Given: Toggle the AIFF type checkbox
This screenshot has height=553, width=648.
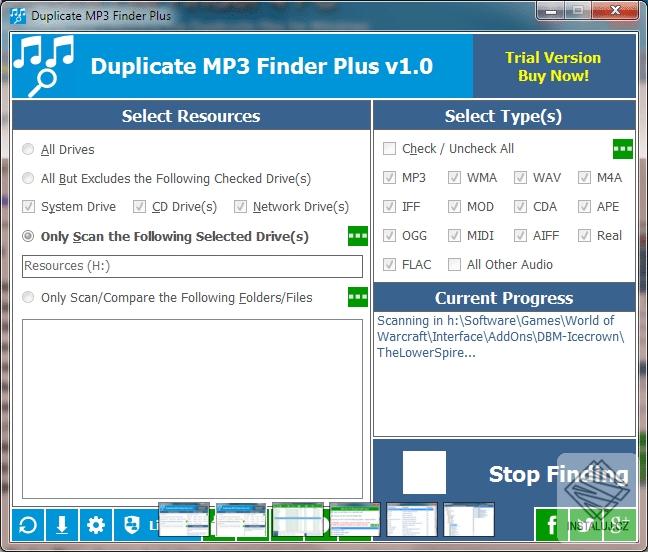Looking at the screenshot, I should click(520, 236).
